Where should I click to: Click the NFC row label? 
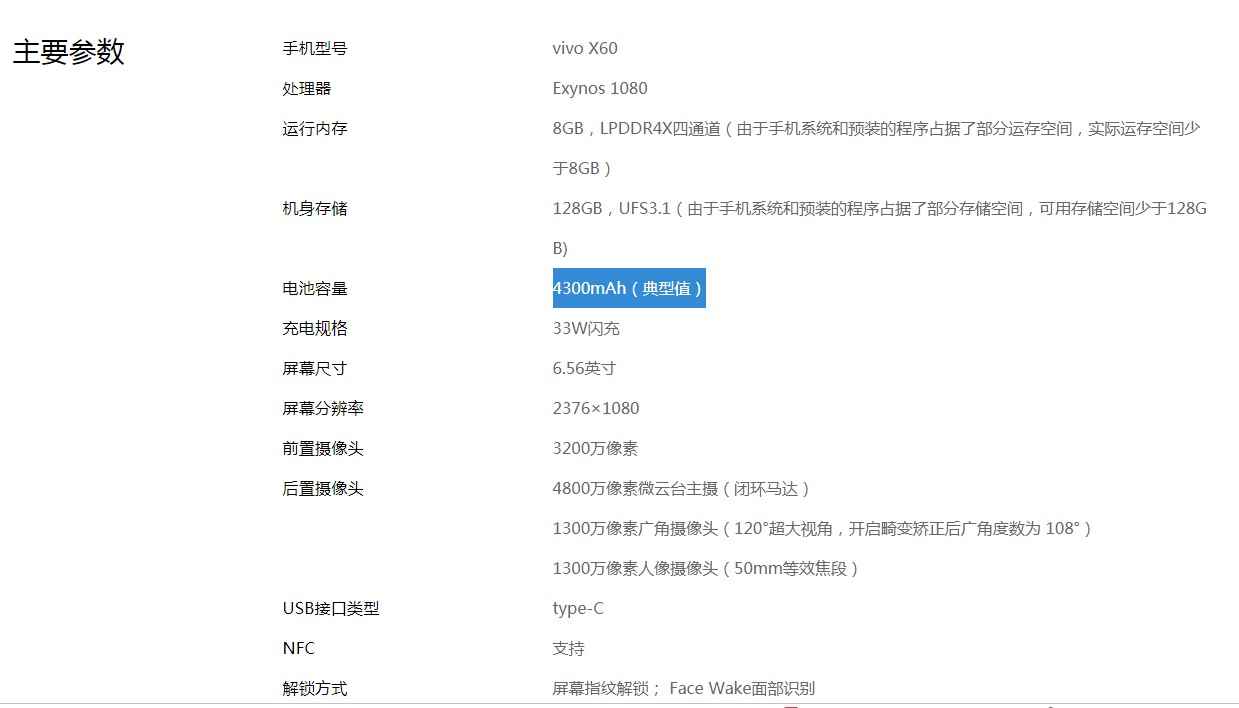[298, 648]
